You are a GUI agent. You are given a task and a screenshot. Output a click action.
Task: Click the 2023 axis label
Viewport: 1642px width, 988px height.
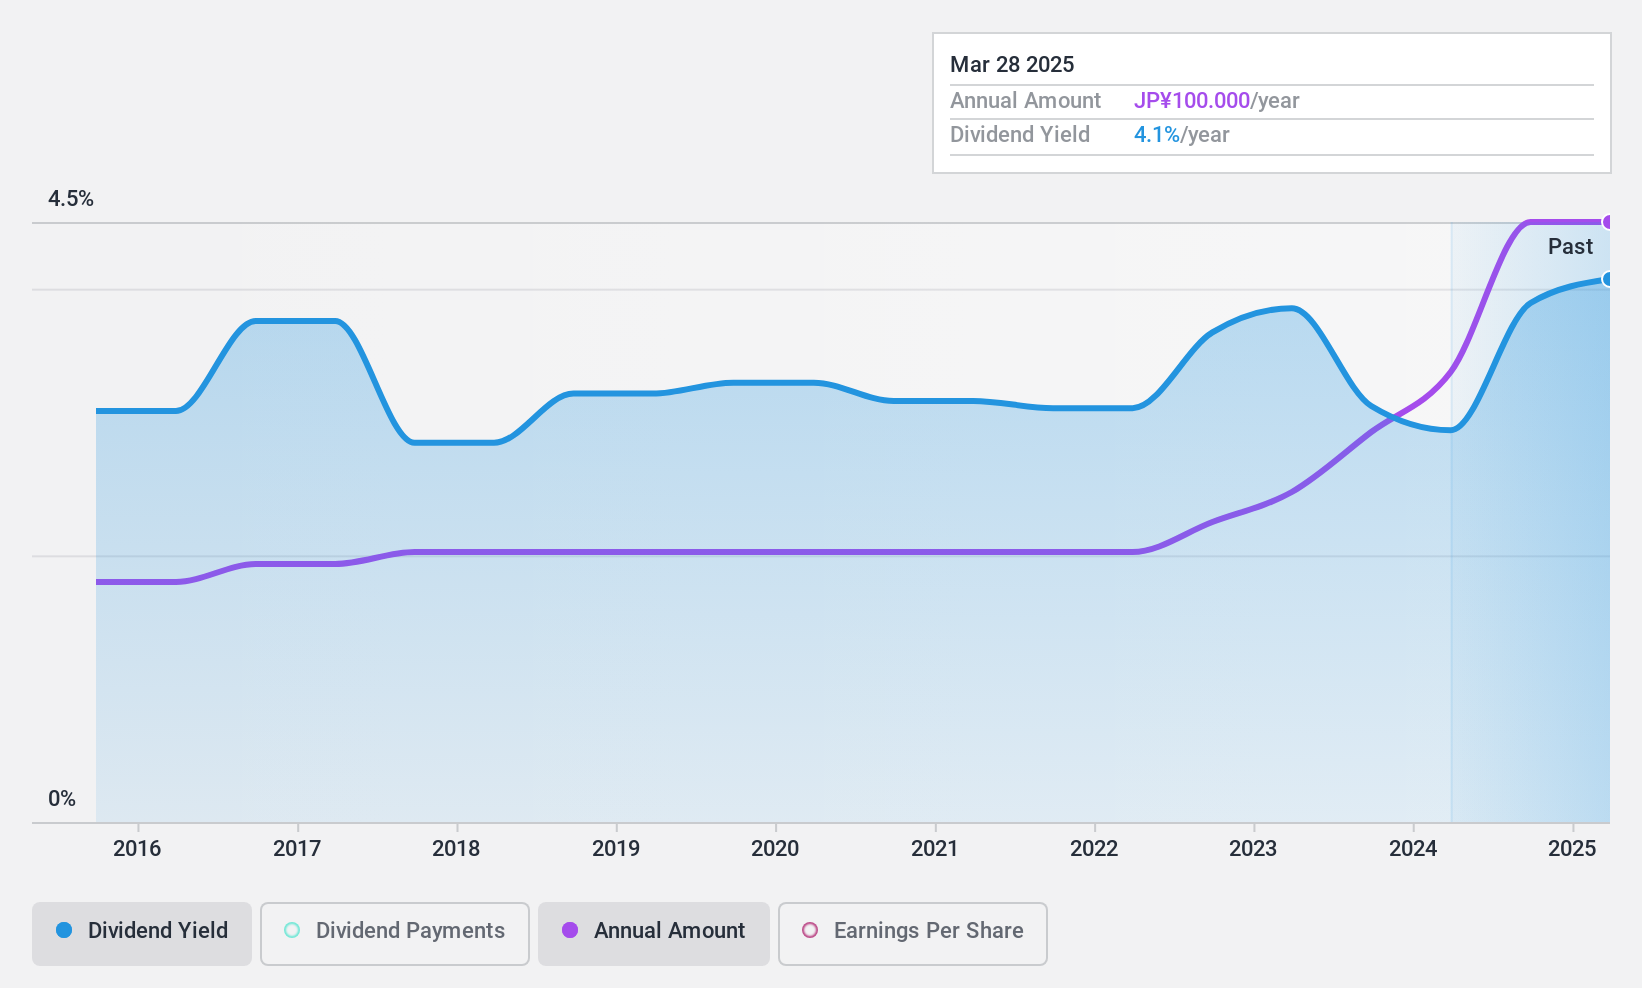coord(1253,848)
